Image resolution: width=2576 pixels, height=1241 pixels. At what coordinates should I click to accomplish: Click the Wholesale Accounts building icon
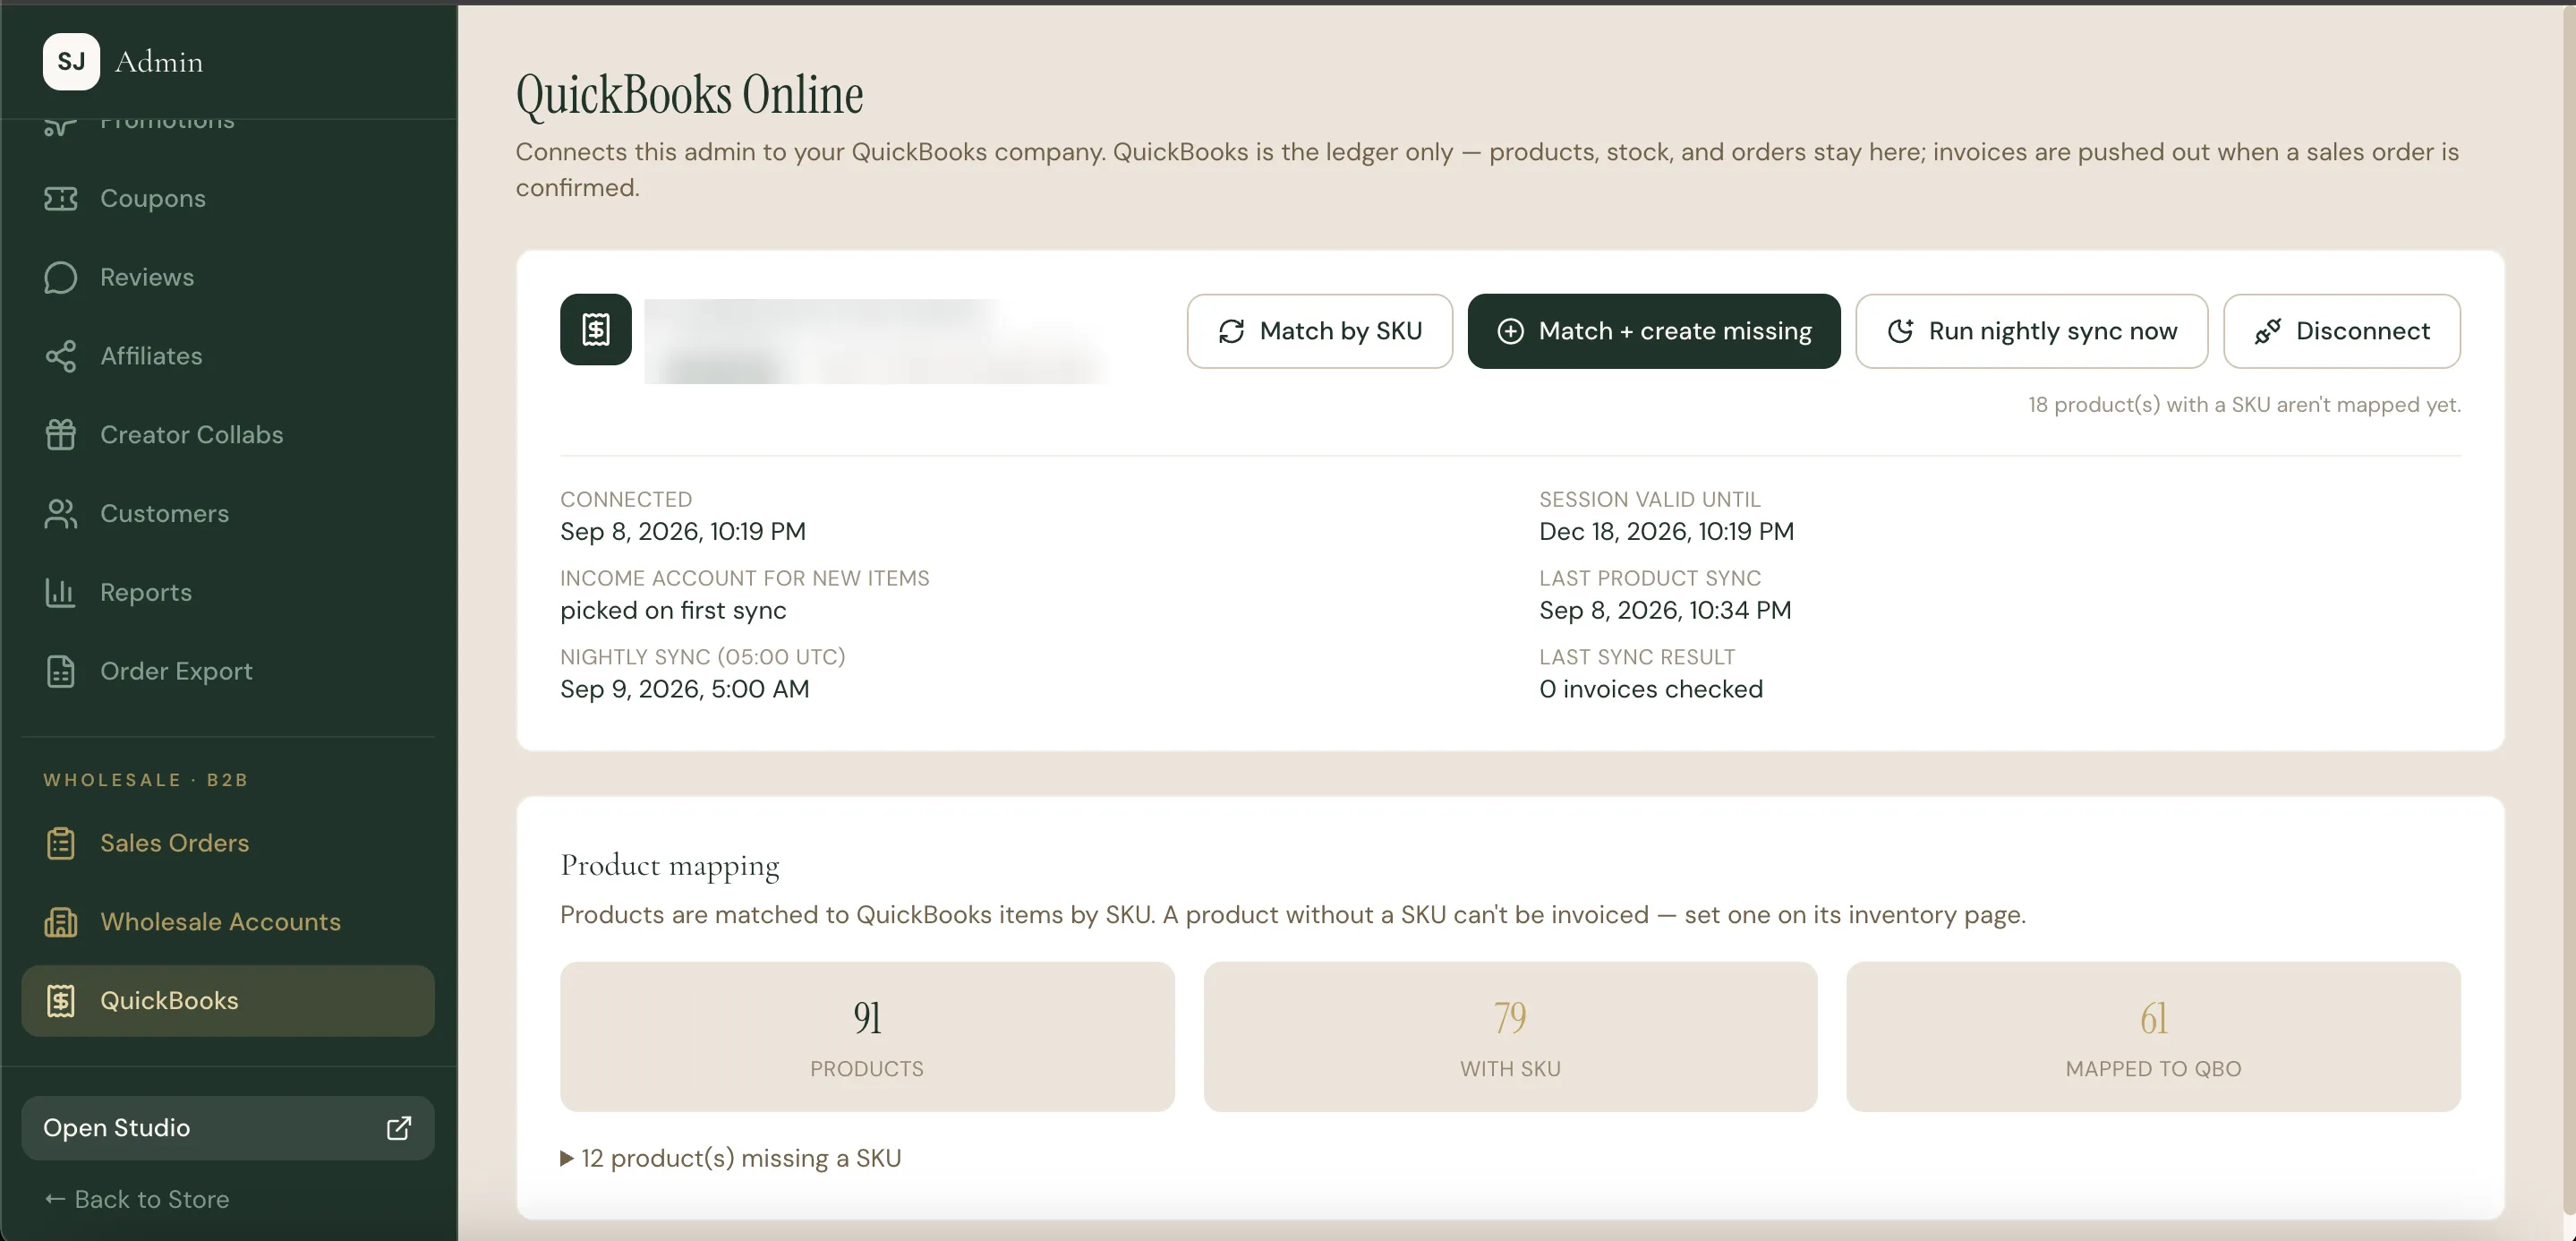(60, 922)
